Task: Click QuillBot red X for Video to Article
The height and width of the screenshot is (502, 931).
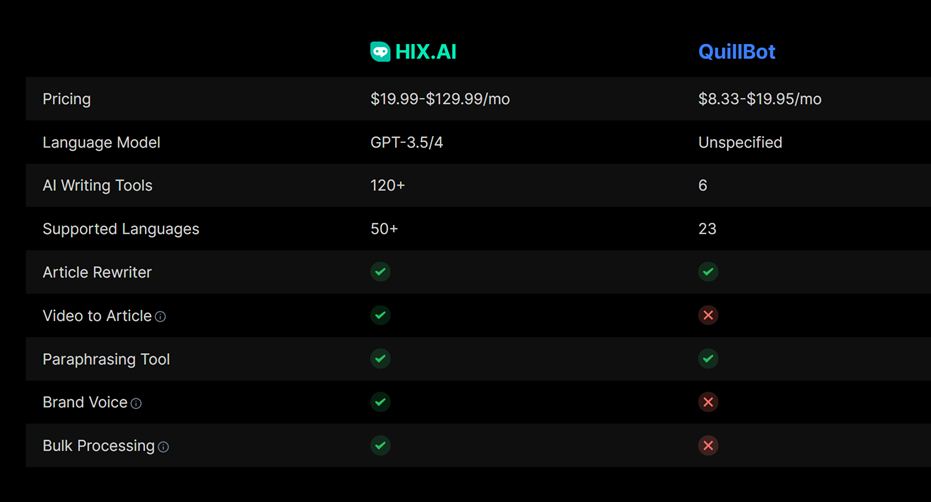Action: (708, 315)
